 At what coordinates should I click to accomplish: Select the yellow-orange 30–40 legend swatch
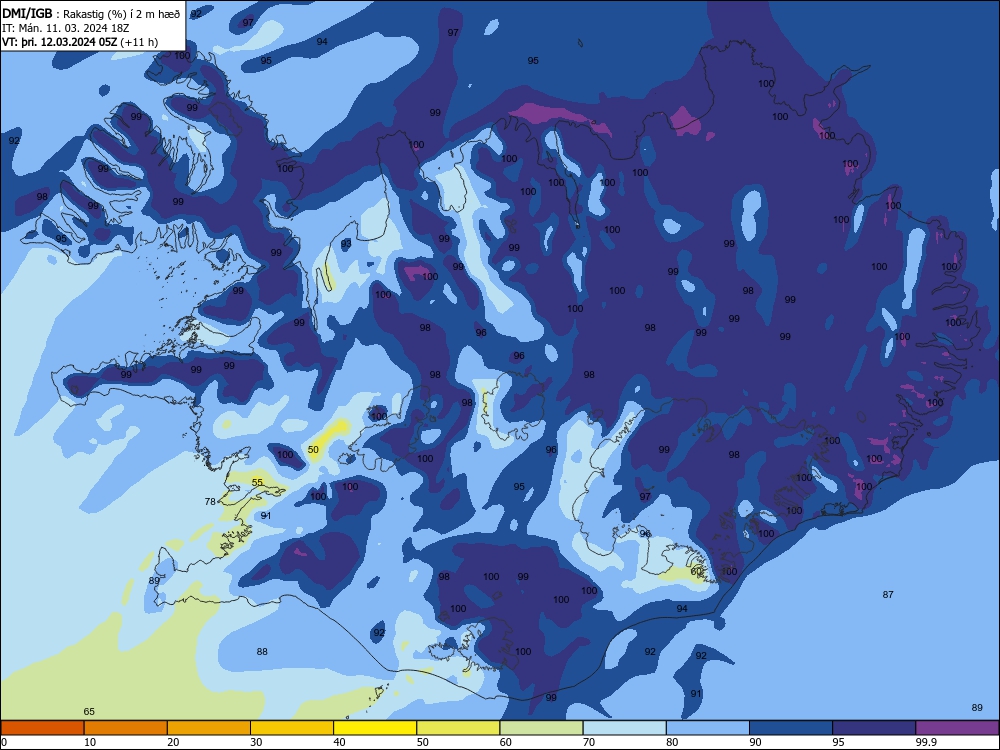(292, 728)
